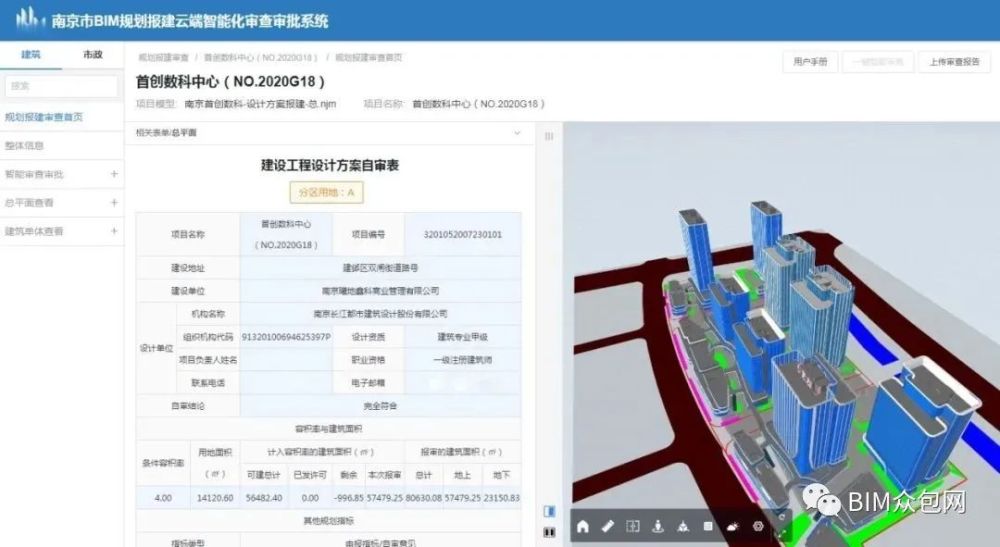Click the model file name 南京首创数科-设计方案报建-总.njm
The image size is (1000, 547).
(260, 104)
